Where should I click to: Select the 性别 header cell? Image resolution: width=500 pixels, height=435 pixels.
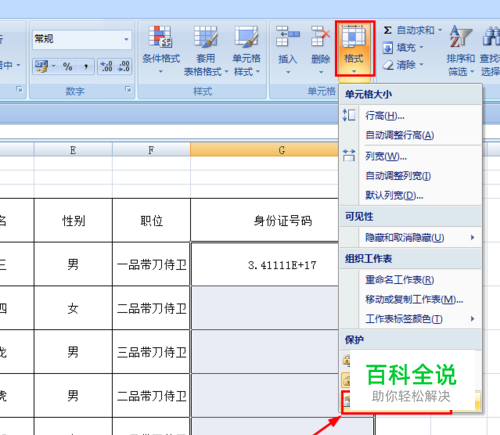(73, 220)
